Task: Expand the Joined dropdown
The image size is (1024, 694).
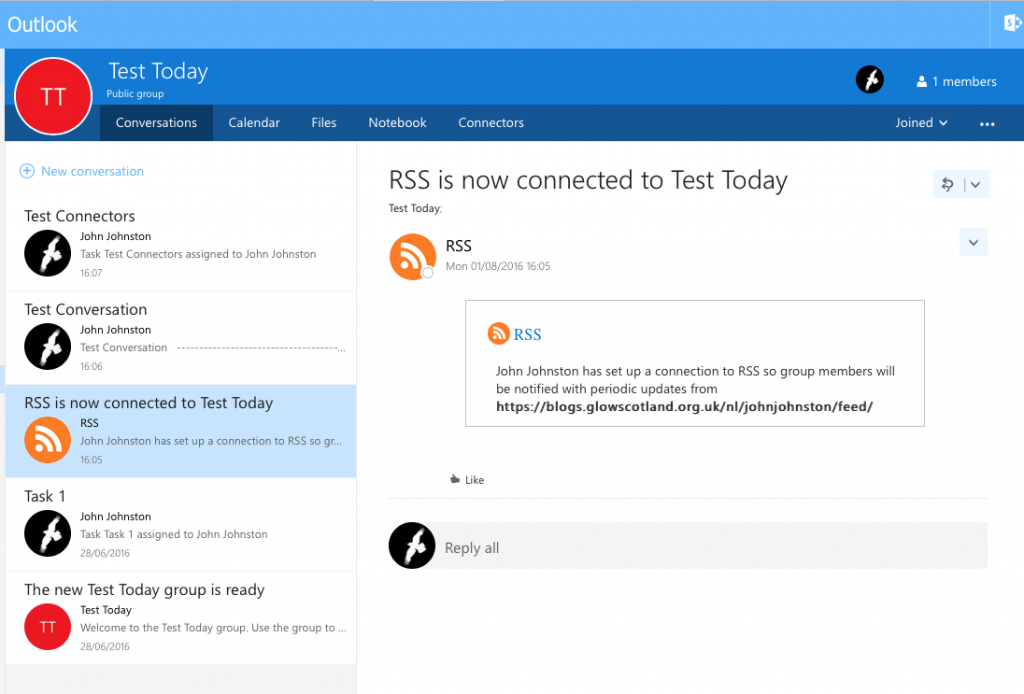Action: tap(921, 123)
